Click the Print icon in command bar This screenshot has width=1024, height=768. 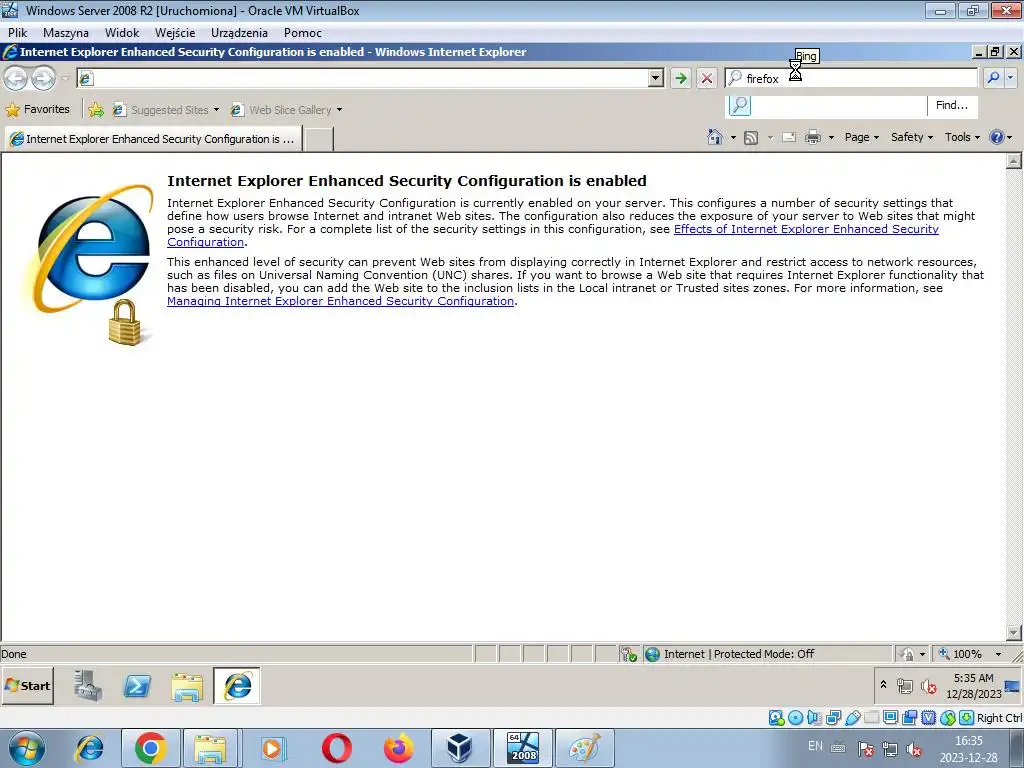click(x=813, y=137)
